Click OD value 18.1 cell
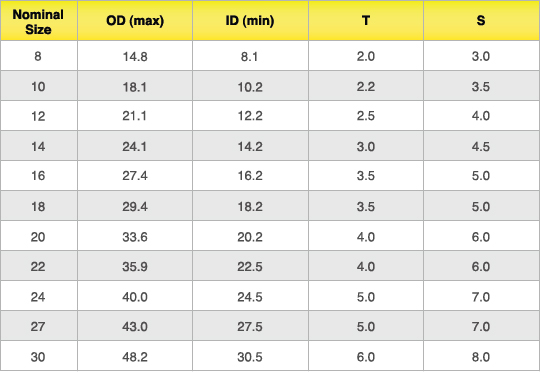Image resolution: width=540 pixels, height=372 pixels. pyautogui.click(x=135, y=86)
